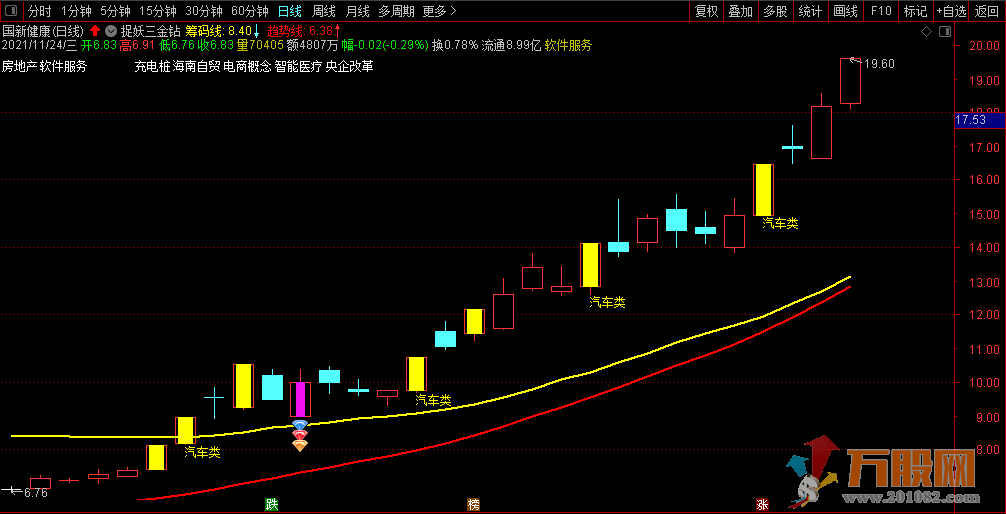Image resolution: width=1006 pixels, height=514 pixels.
Task: Switch to the 60分钟 period tab
Action: [249, 11]
